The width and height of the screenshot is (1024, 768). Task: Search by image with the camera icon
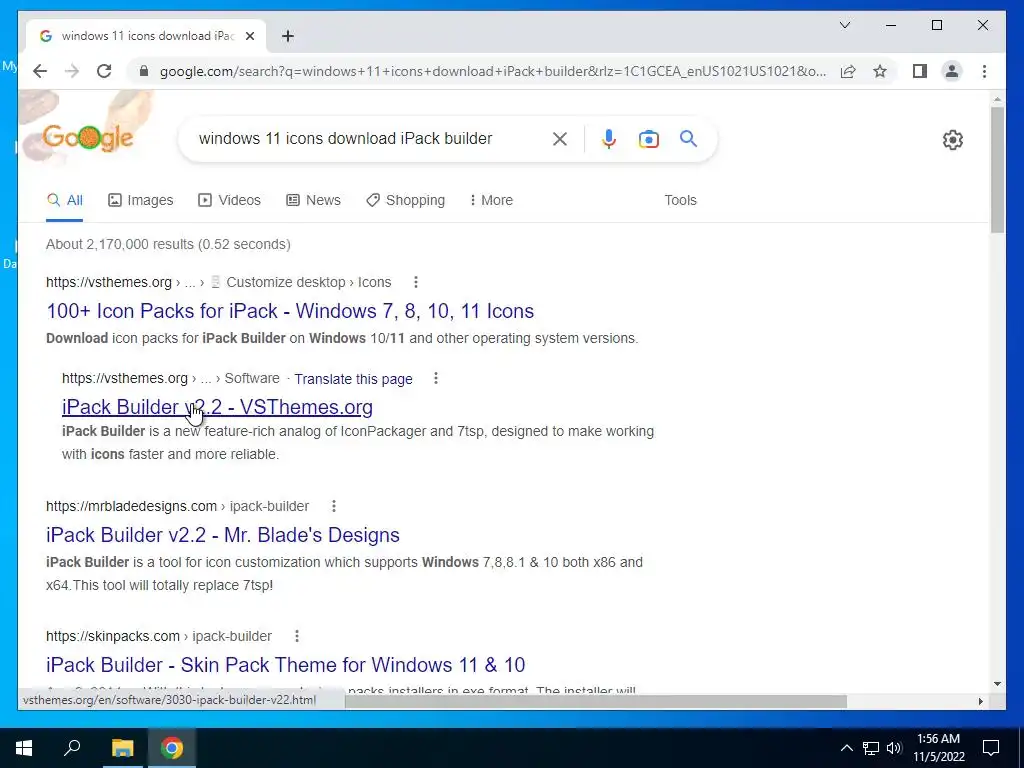tap(648, 138)
